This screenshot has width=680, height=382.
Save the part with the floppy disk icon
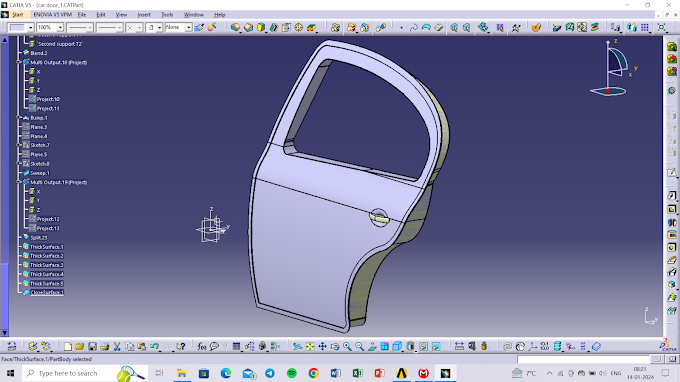pyautogui.click(x=92, y=346)
